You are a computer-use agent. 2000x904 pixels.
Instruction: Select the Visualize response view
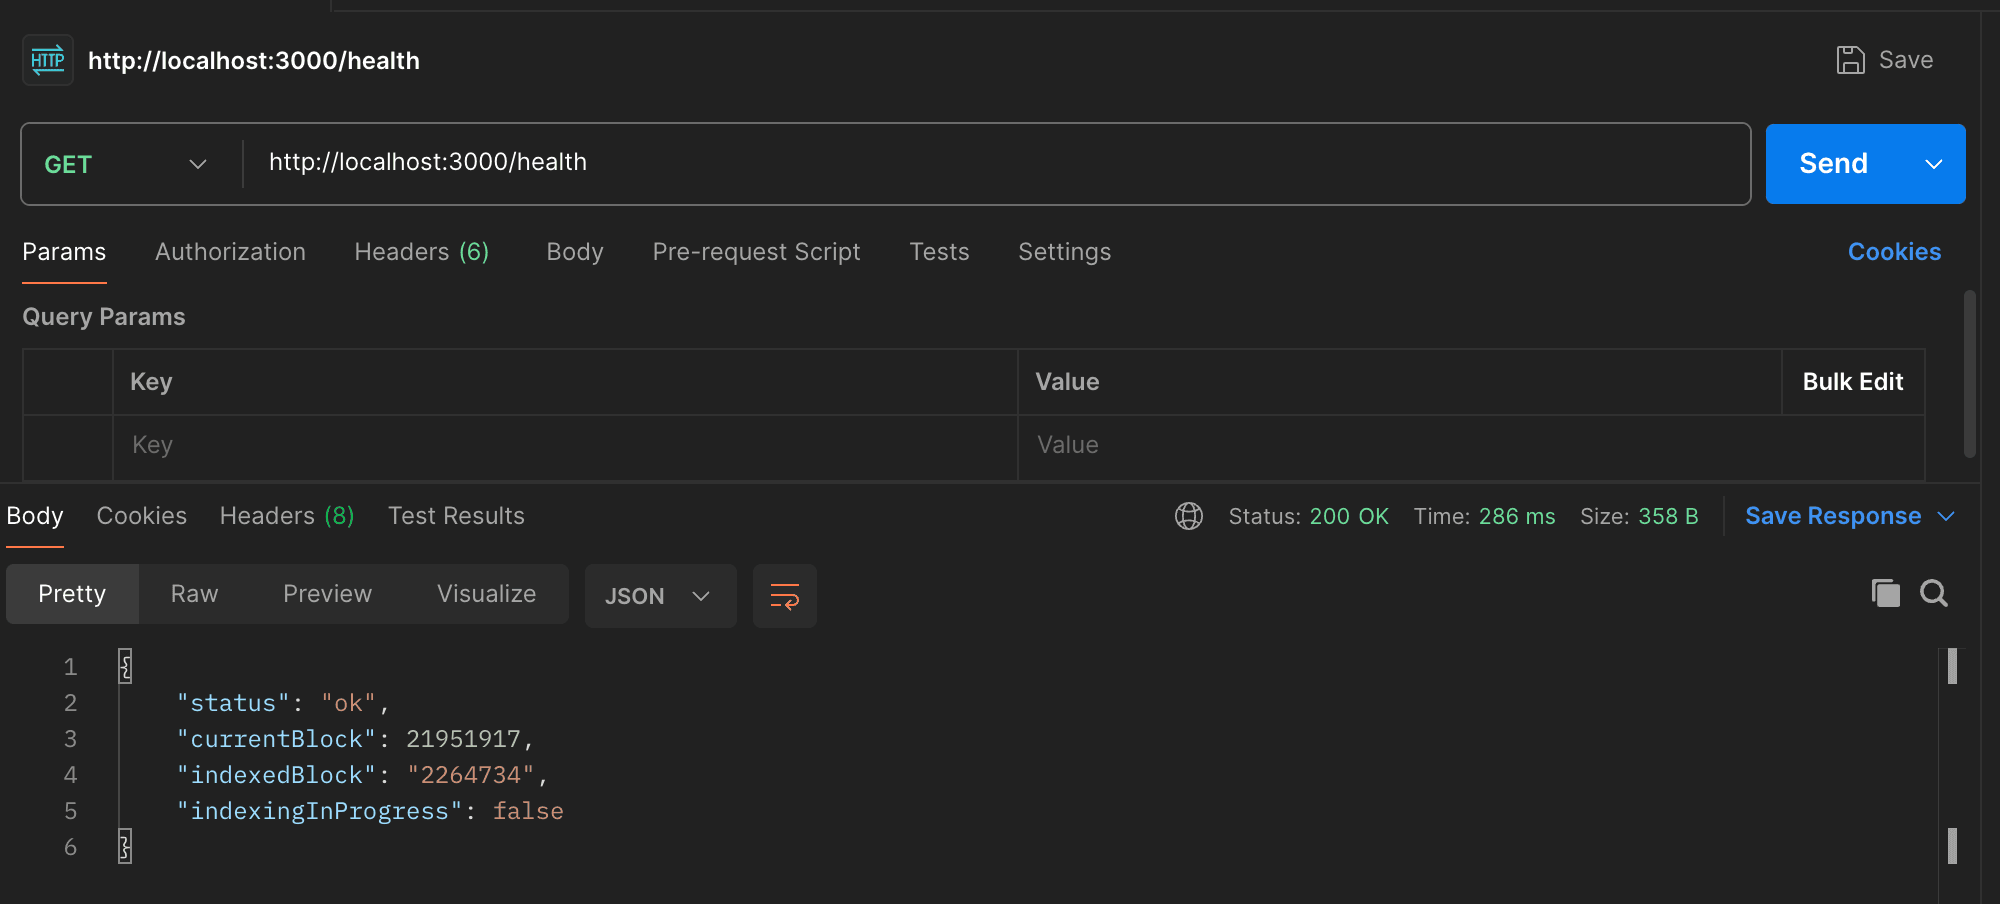486,594
